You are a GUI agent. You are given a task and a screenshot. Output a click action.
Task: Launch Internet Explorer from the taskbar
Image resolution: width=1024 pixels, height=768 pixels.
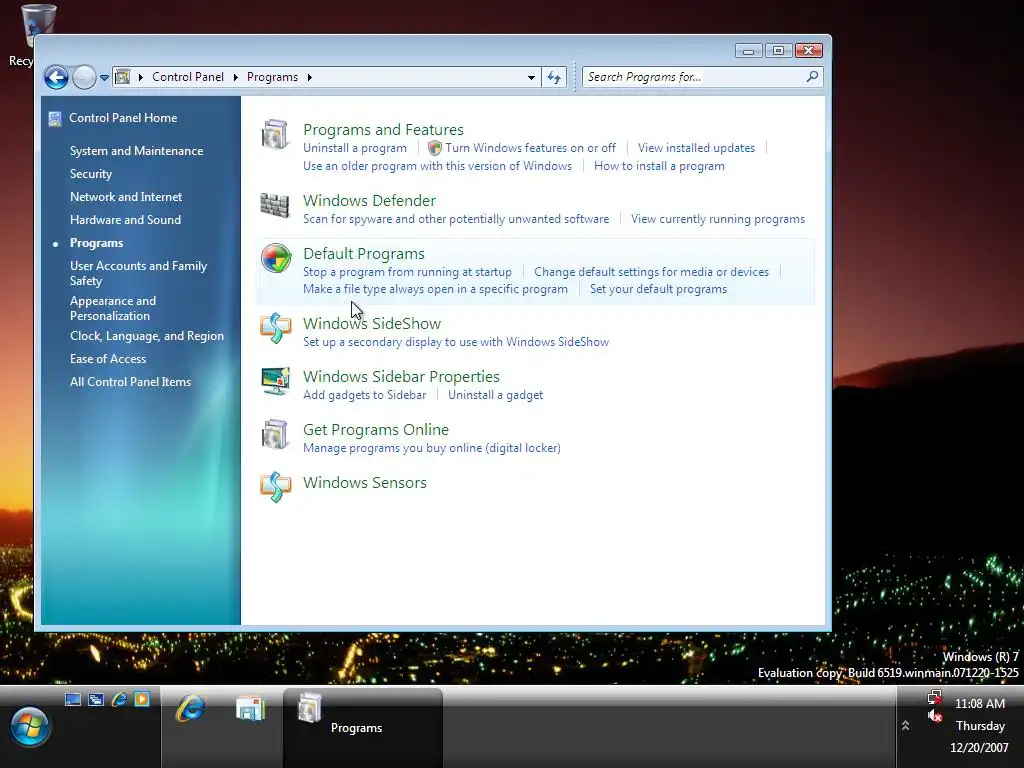pos(191,709)
